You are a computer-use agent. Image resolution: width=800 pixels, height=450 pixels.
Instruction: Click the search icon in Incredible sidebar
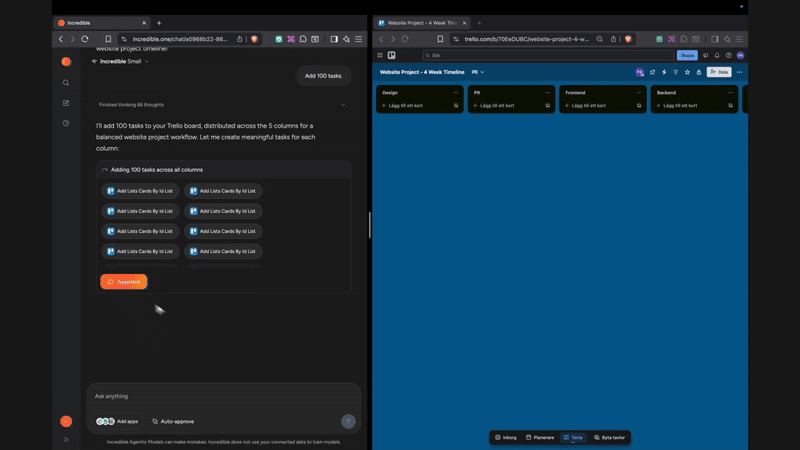point(66,83)
